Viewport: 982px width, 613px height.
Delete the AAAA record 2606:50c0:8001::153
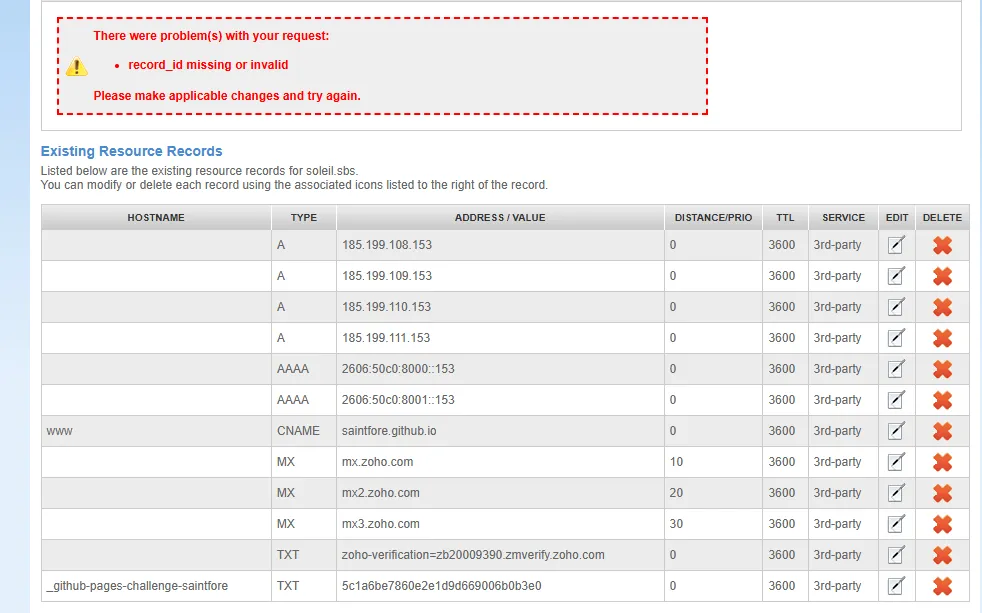click(x=942, y=400)
